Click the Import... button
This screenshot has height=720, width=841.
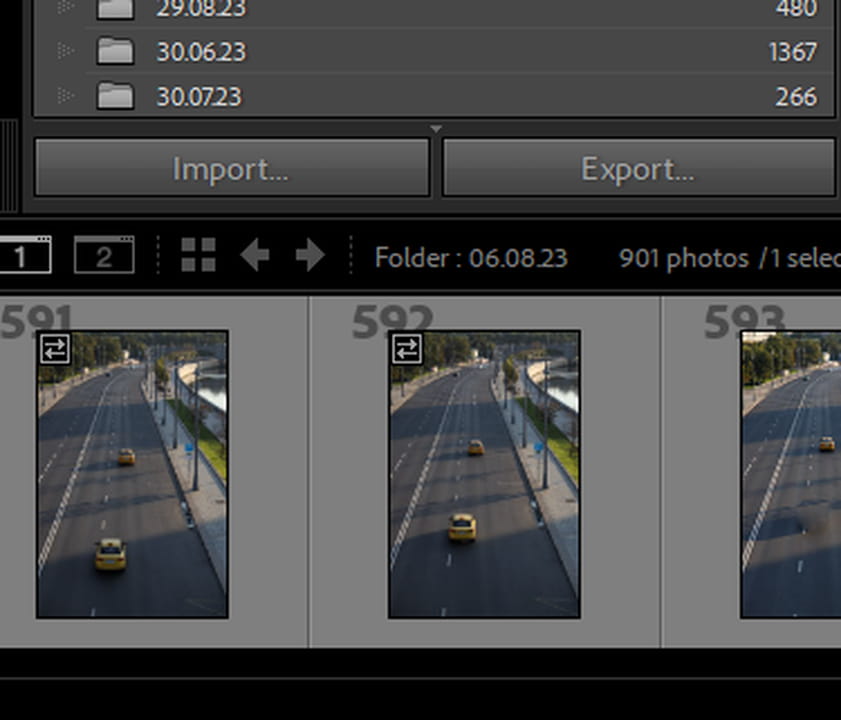click(232, 168)
